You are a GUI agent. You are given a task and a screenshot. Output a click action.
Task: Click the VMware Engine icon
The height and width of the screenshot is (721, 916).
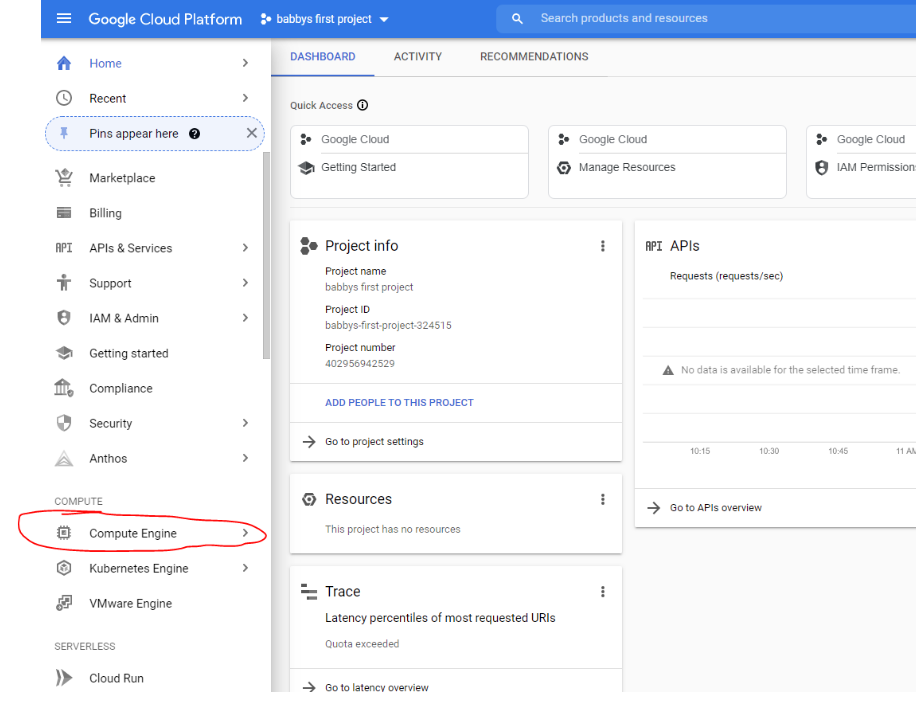point(64,603)
